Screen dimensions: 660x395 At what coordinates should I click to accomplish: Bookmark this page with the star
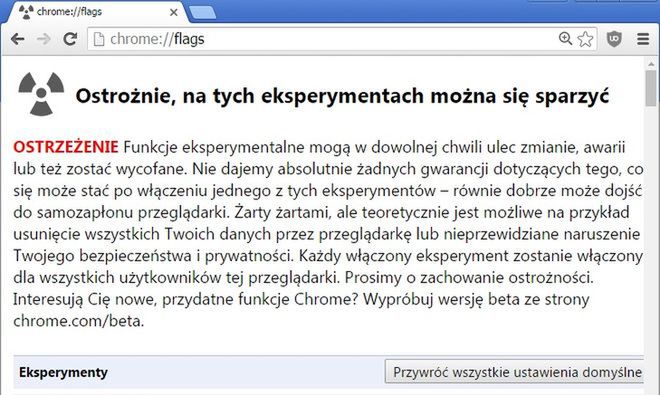[x=585, y=39]
